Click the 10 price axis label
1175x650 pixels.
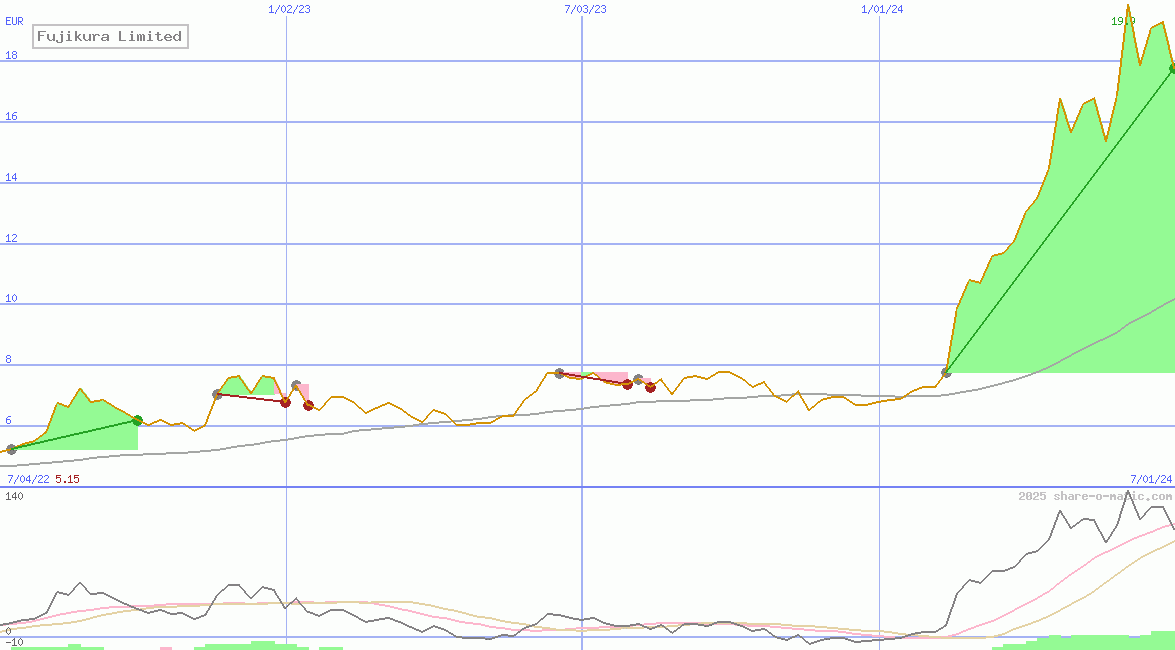[11, 298]
